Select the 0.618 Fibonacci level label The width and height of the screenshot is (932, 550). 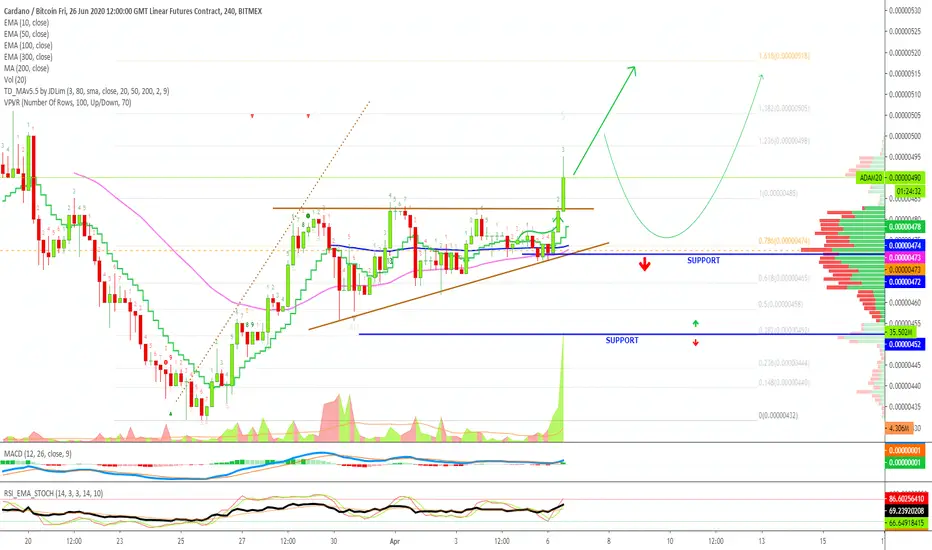784,278
